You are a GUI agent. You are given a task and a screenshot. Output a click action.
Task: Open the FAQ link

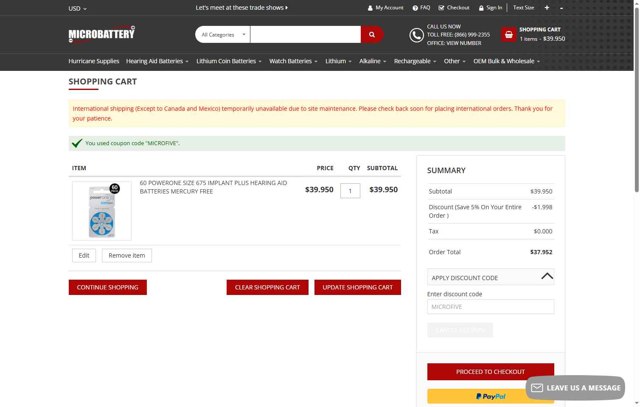[x=421, y=8]
